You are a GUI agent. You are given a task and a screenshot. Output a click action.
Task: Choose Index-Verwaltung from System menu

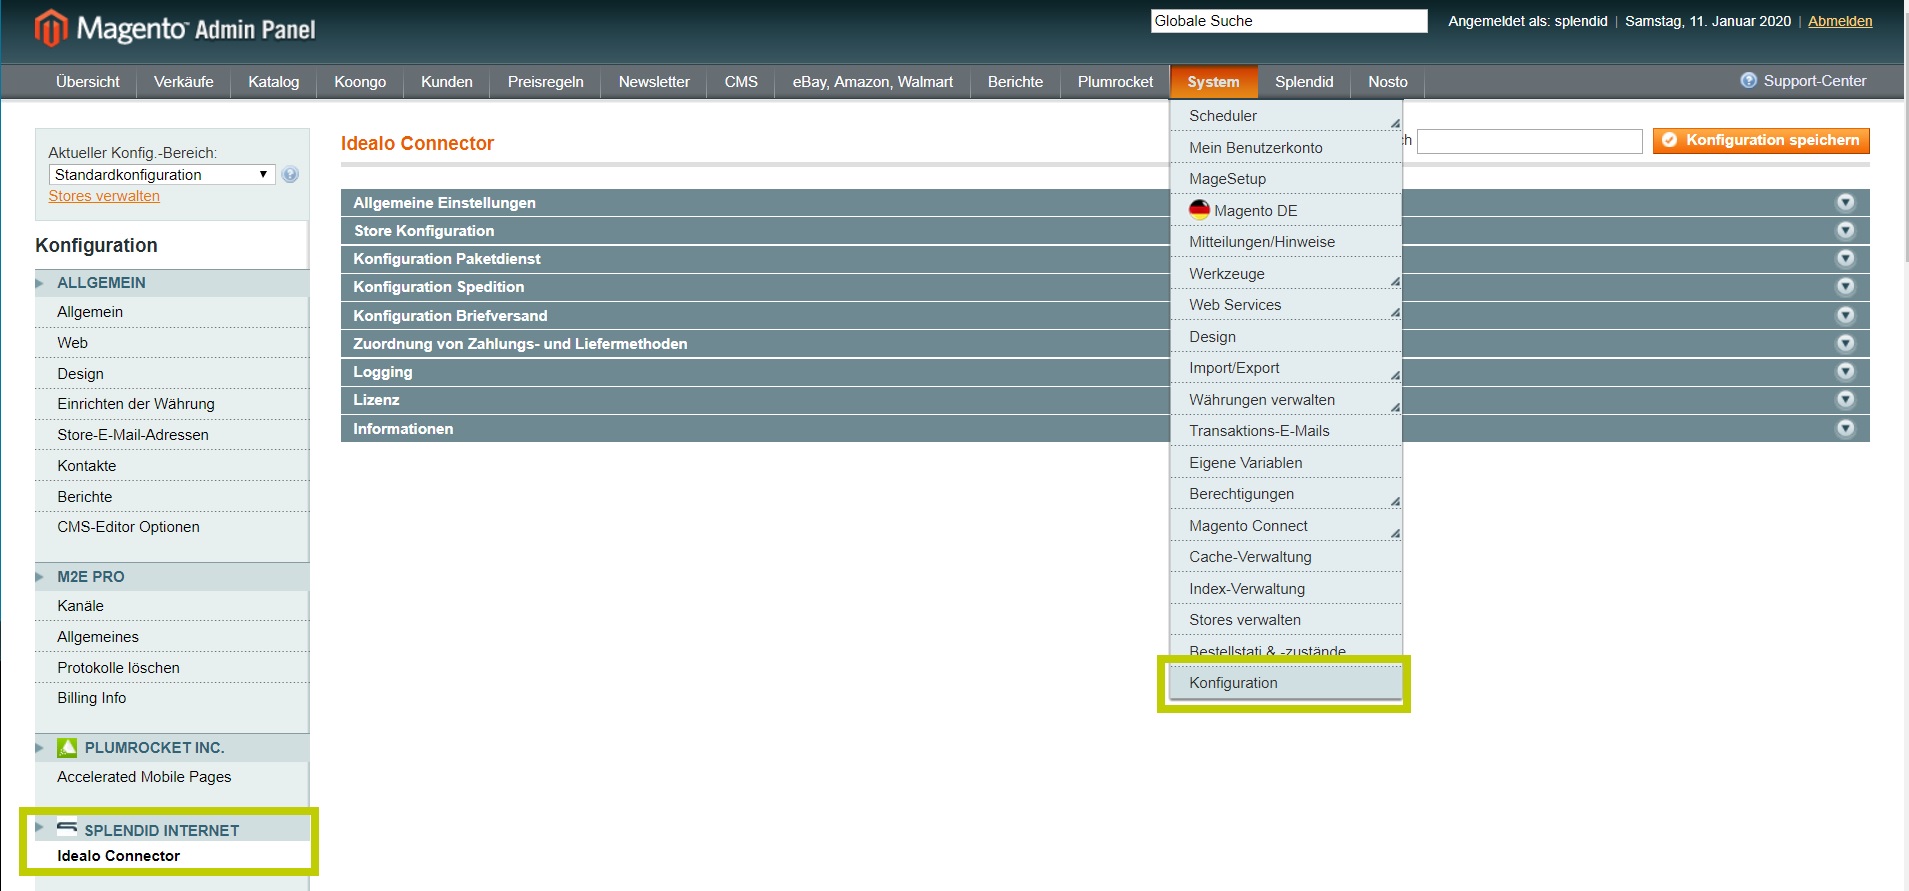click(1286, 589)
